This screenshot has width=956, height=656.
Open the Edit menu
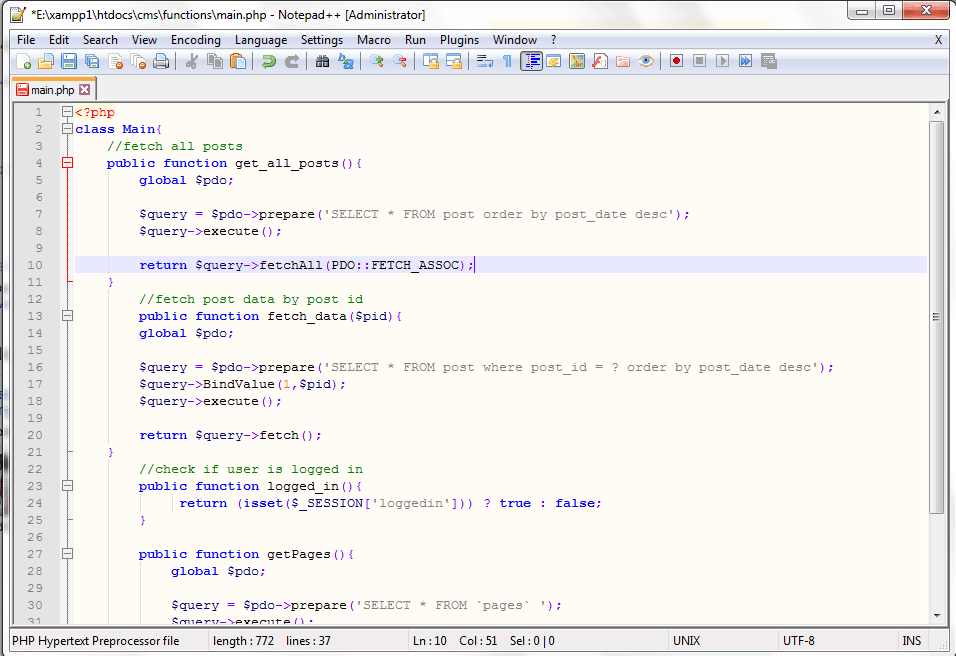pos(59,40)
